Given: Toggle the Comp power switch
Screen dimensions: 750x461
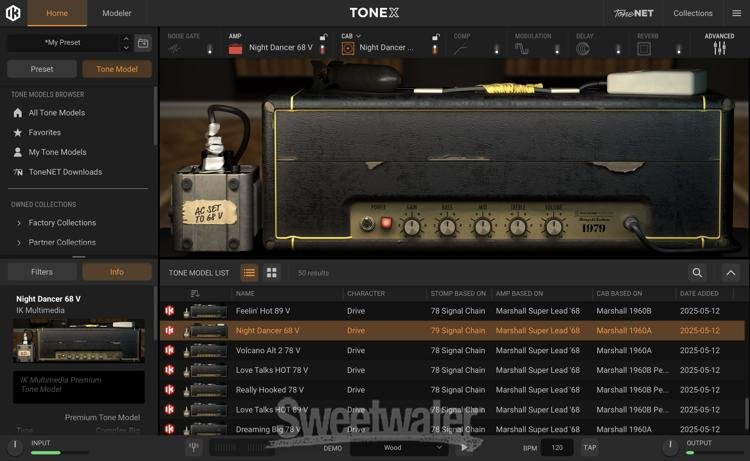Looking at the screenshot, I should (496, 49).
